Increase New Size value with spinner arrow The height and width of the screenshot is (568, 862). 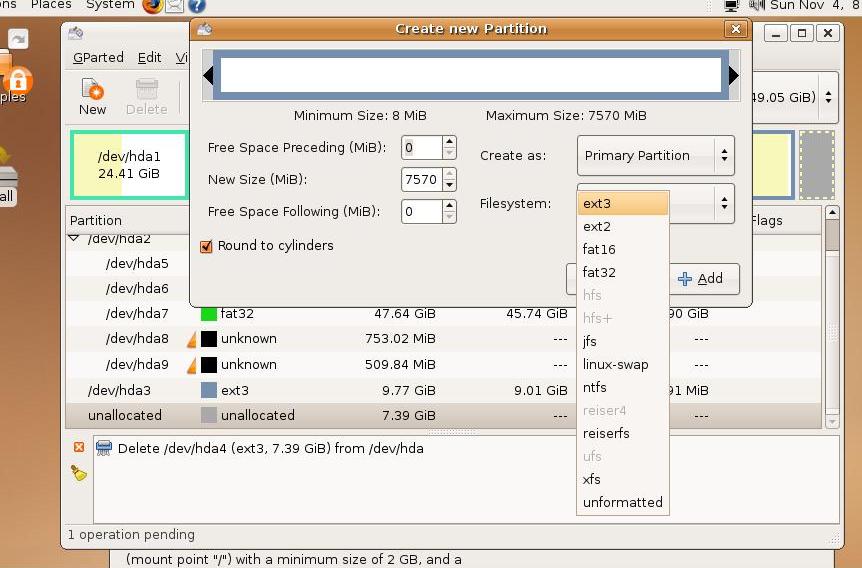pyautogui.click(x=449, y=174)
